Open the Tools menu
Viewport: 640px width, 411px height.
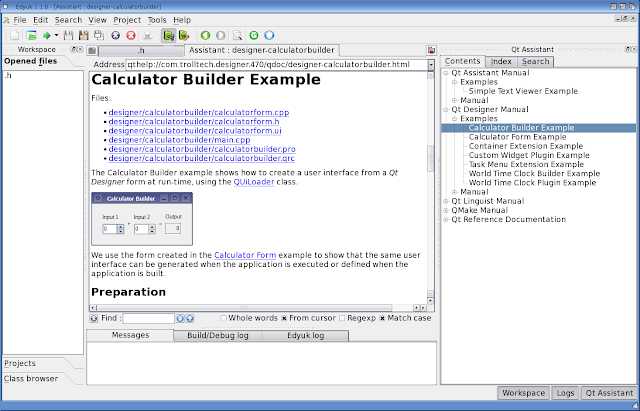pos(157,20)
